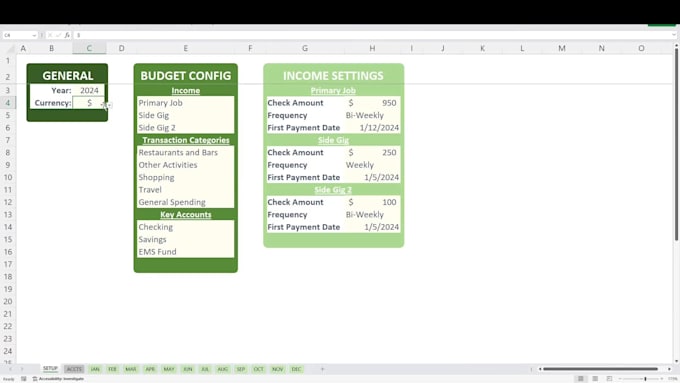Click horizontal scrollbar left arrow
Screen dimensions: 680x383
(x=540, y=369)
